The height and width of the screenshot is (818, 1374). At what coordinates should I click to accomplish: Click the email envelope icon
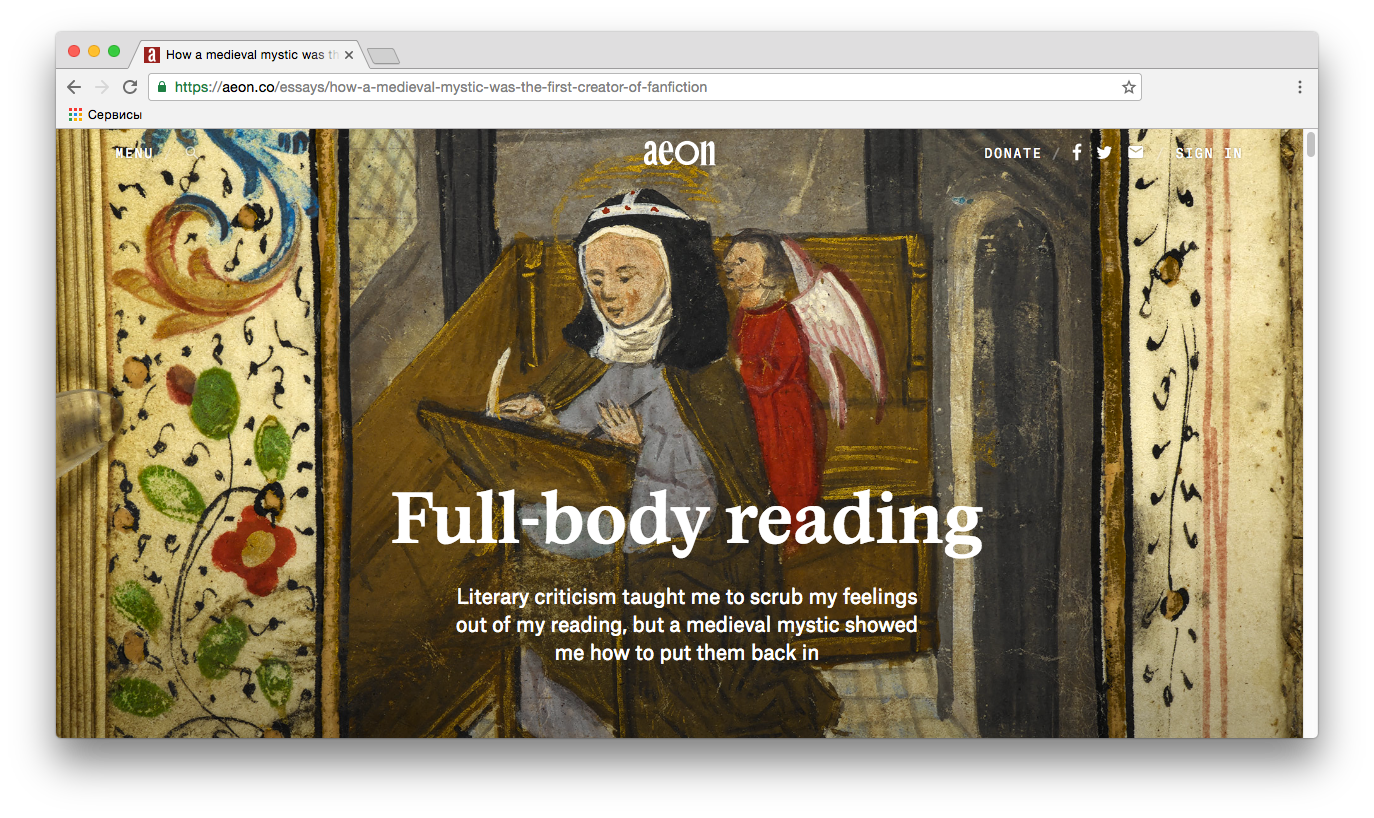coord(1136,153)
